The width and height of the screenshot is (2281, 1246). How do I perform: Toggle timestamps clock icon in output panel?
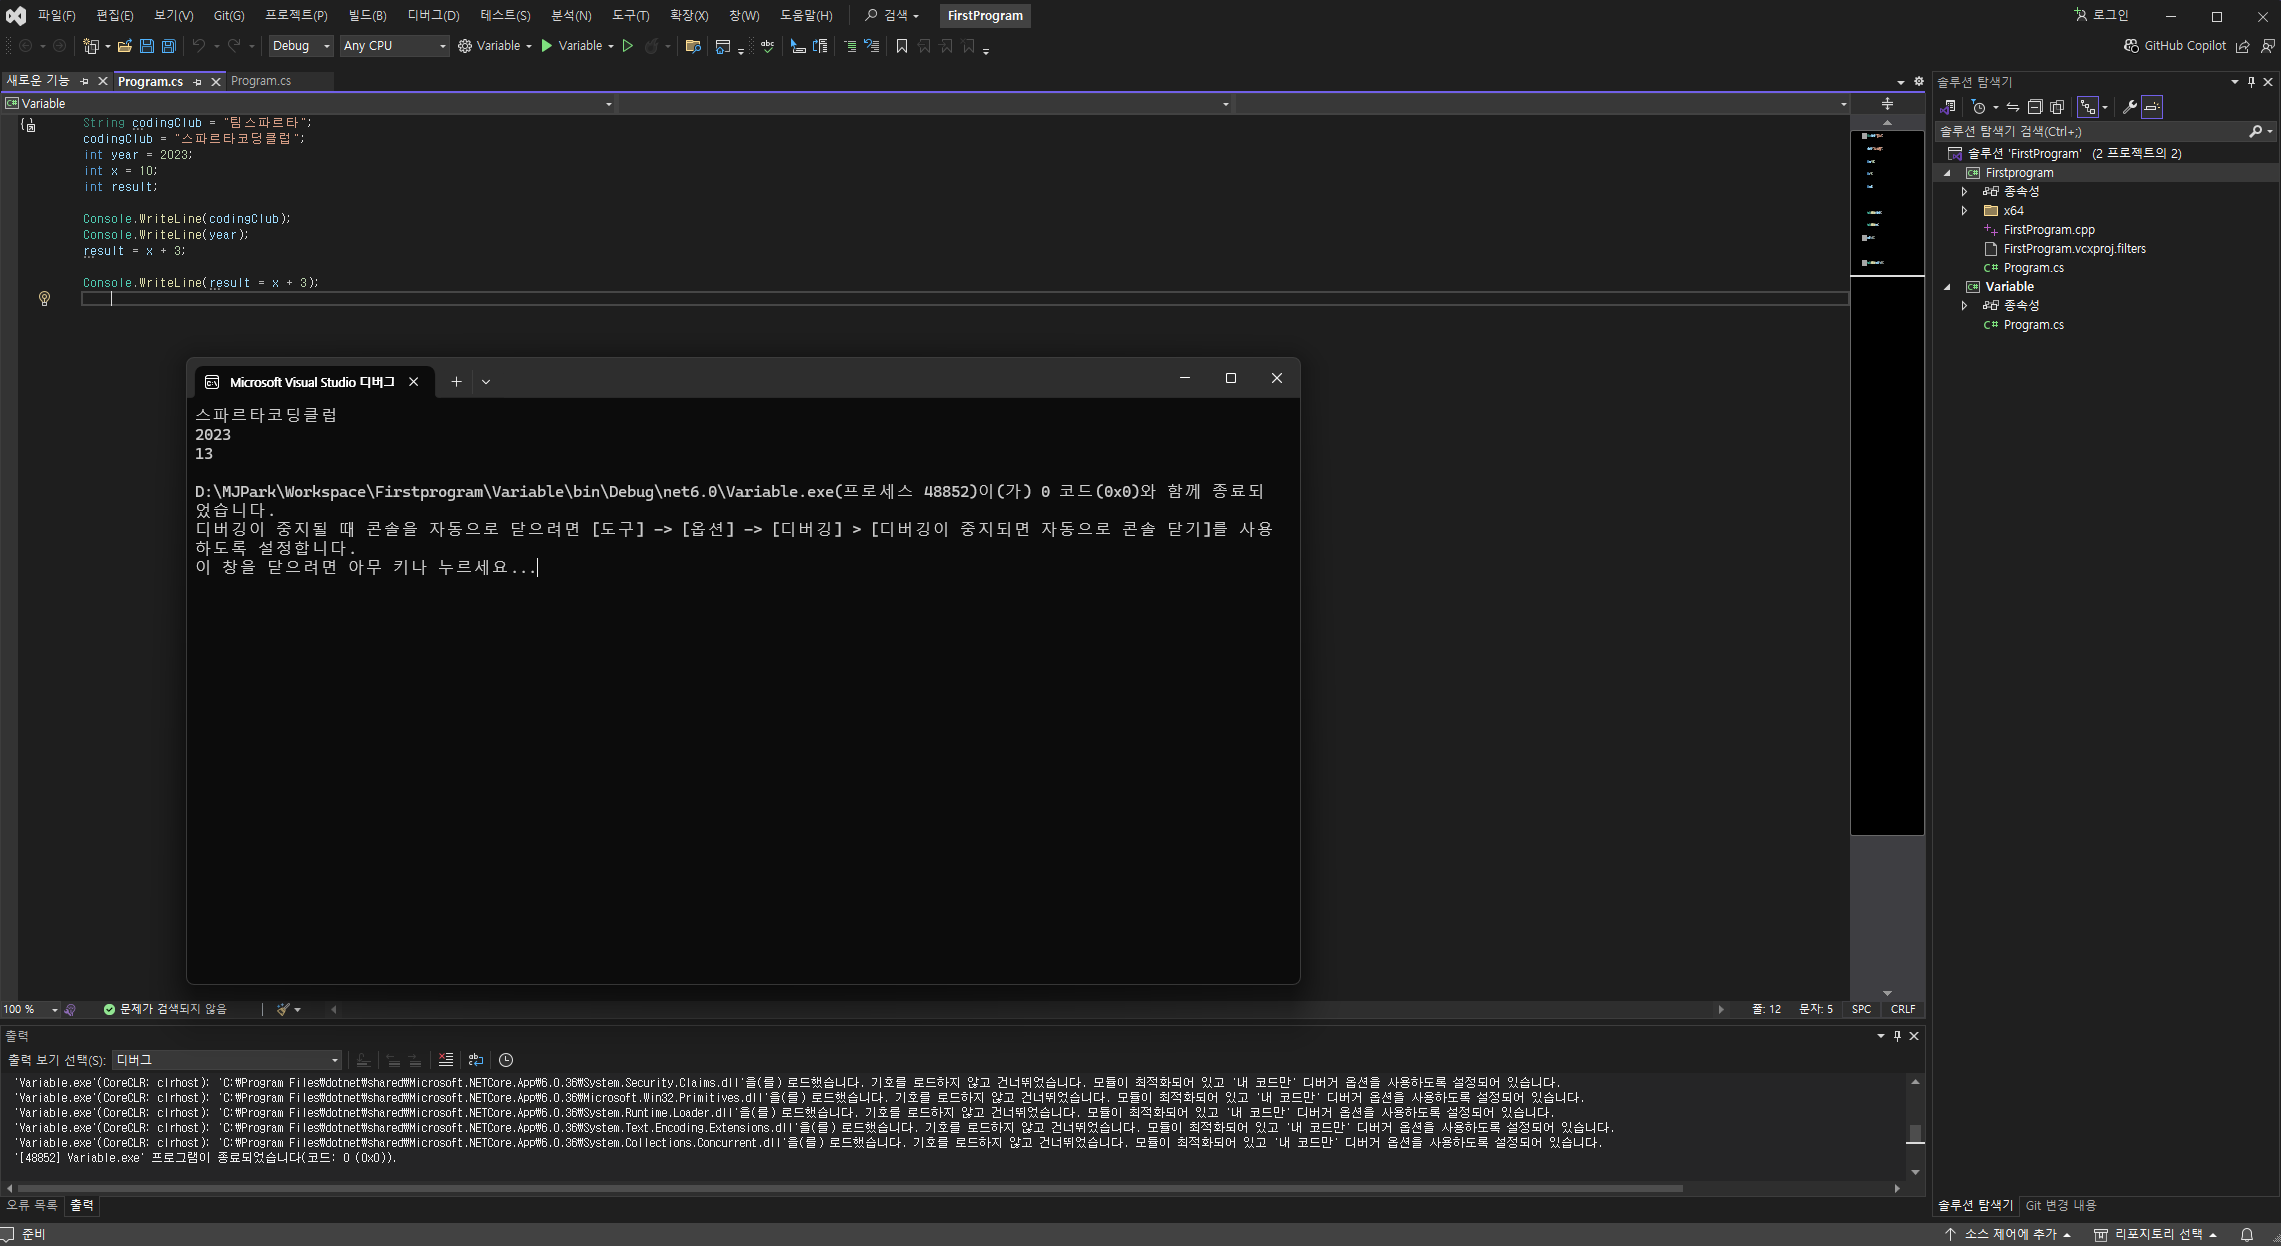click(x=506, y=1060)
